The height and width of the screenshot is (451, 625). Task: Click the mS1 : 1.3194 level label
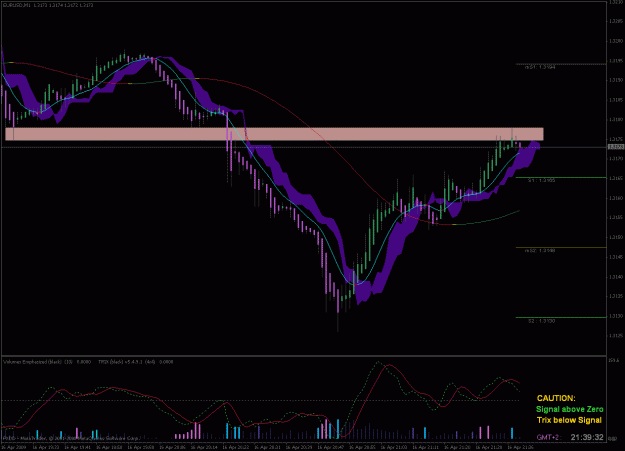(x=540, y=67)
